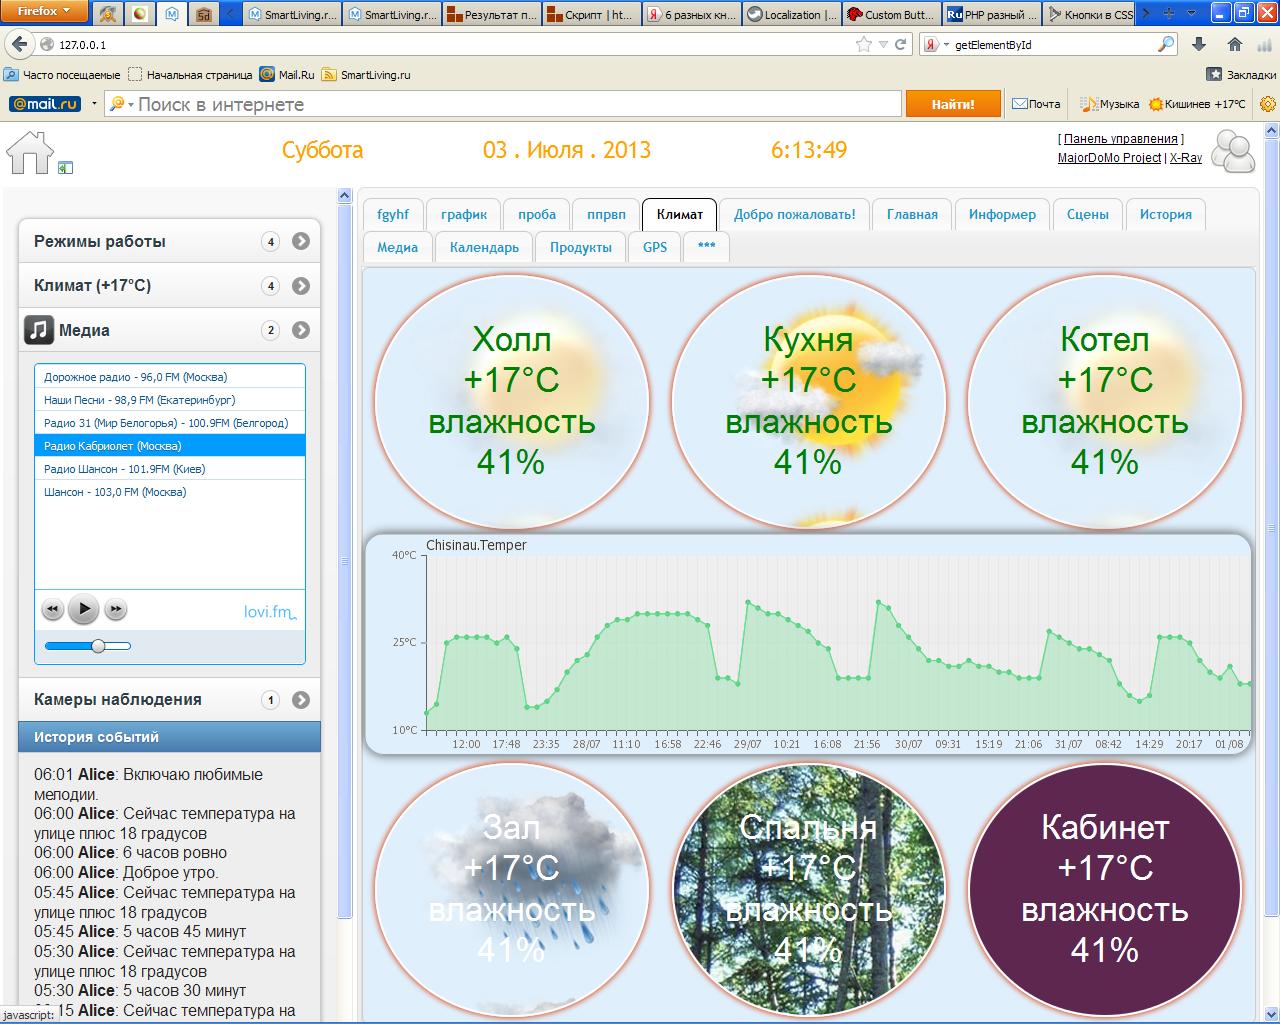Switch to the График tab
This screenshot has width=1280, height=1024.
[x=464, y=215]
